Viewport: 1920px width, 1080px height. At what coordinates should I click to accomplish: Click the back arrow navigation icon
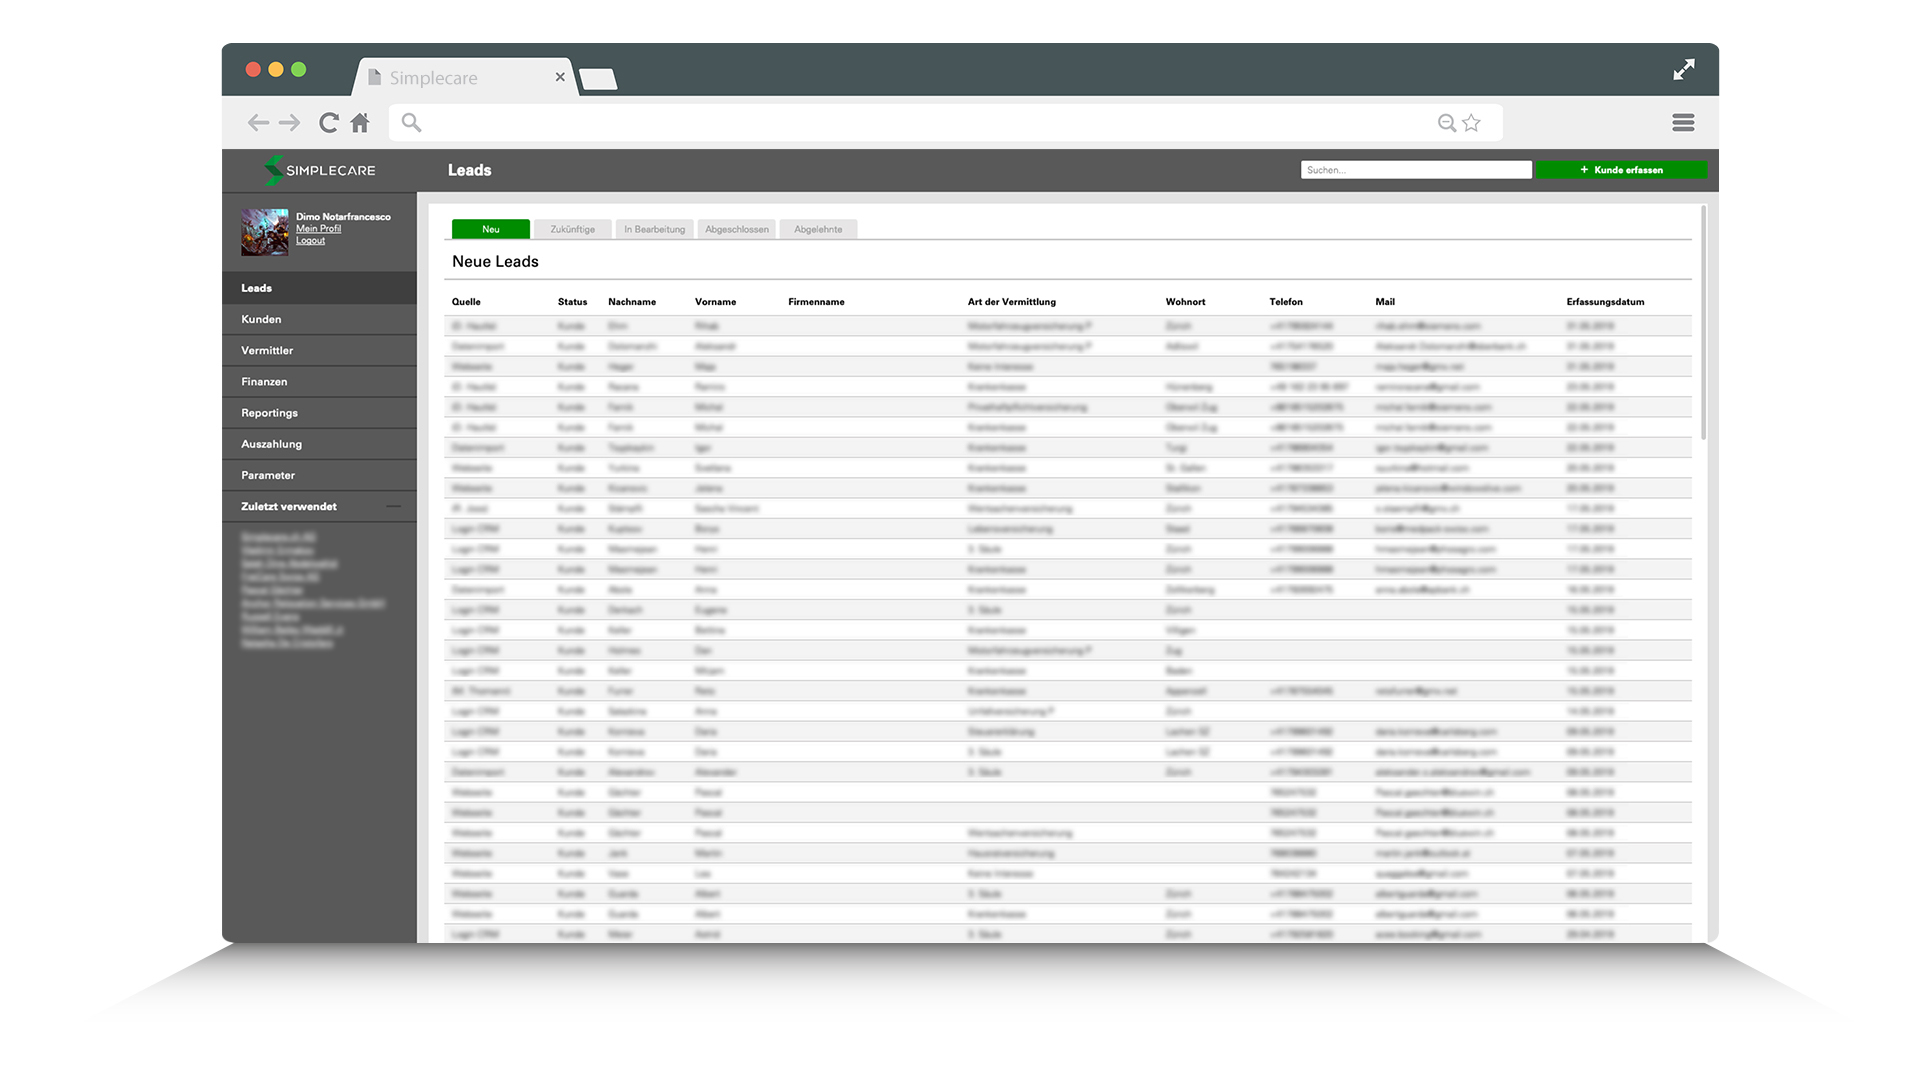point(260,121)
